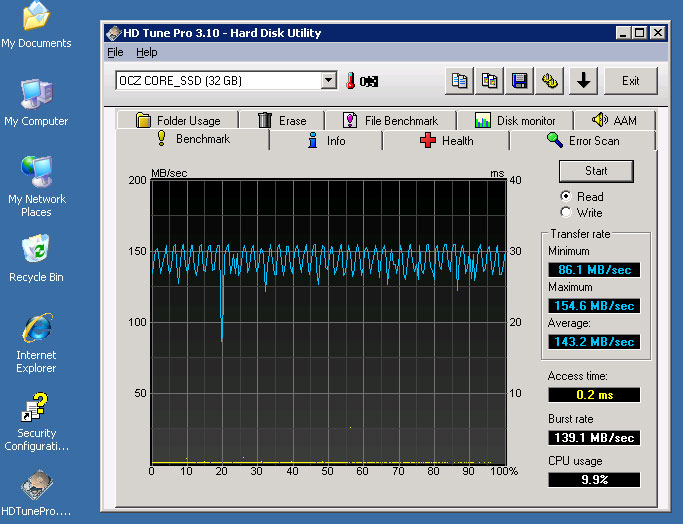This screenshot has width=683, height=524.
Task: Select the Write radio button
Action: [567, 212]
